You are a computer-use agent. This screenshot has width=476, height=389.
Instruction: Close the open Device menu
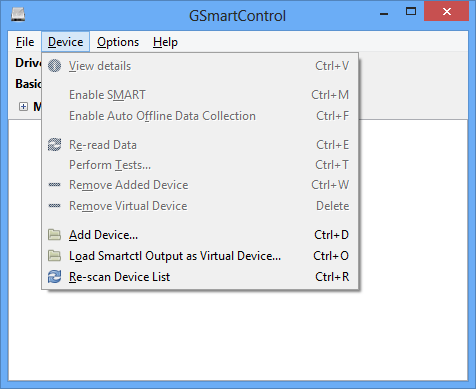[x=65, y=42]
